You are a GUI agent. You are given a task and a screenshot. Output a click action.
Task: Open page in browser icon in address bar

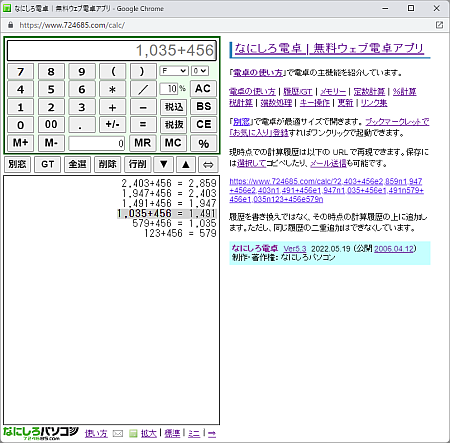[x=439, y=25]
